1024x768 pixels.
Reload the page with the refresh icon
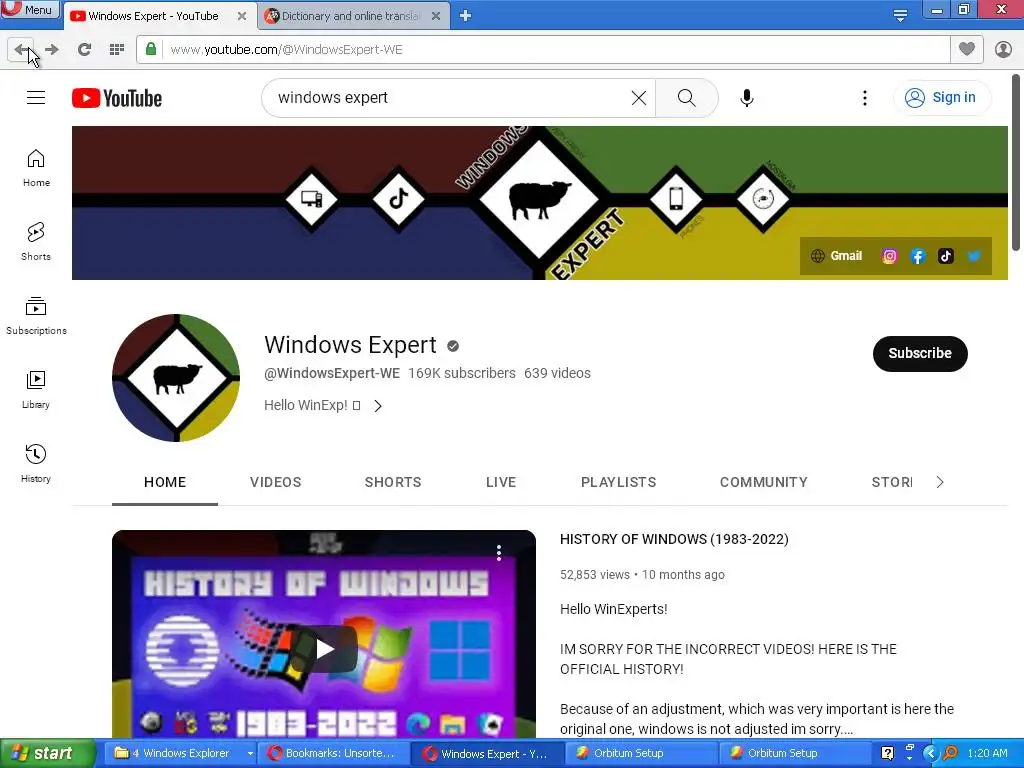[x=84, y=50]
